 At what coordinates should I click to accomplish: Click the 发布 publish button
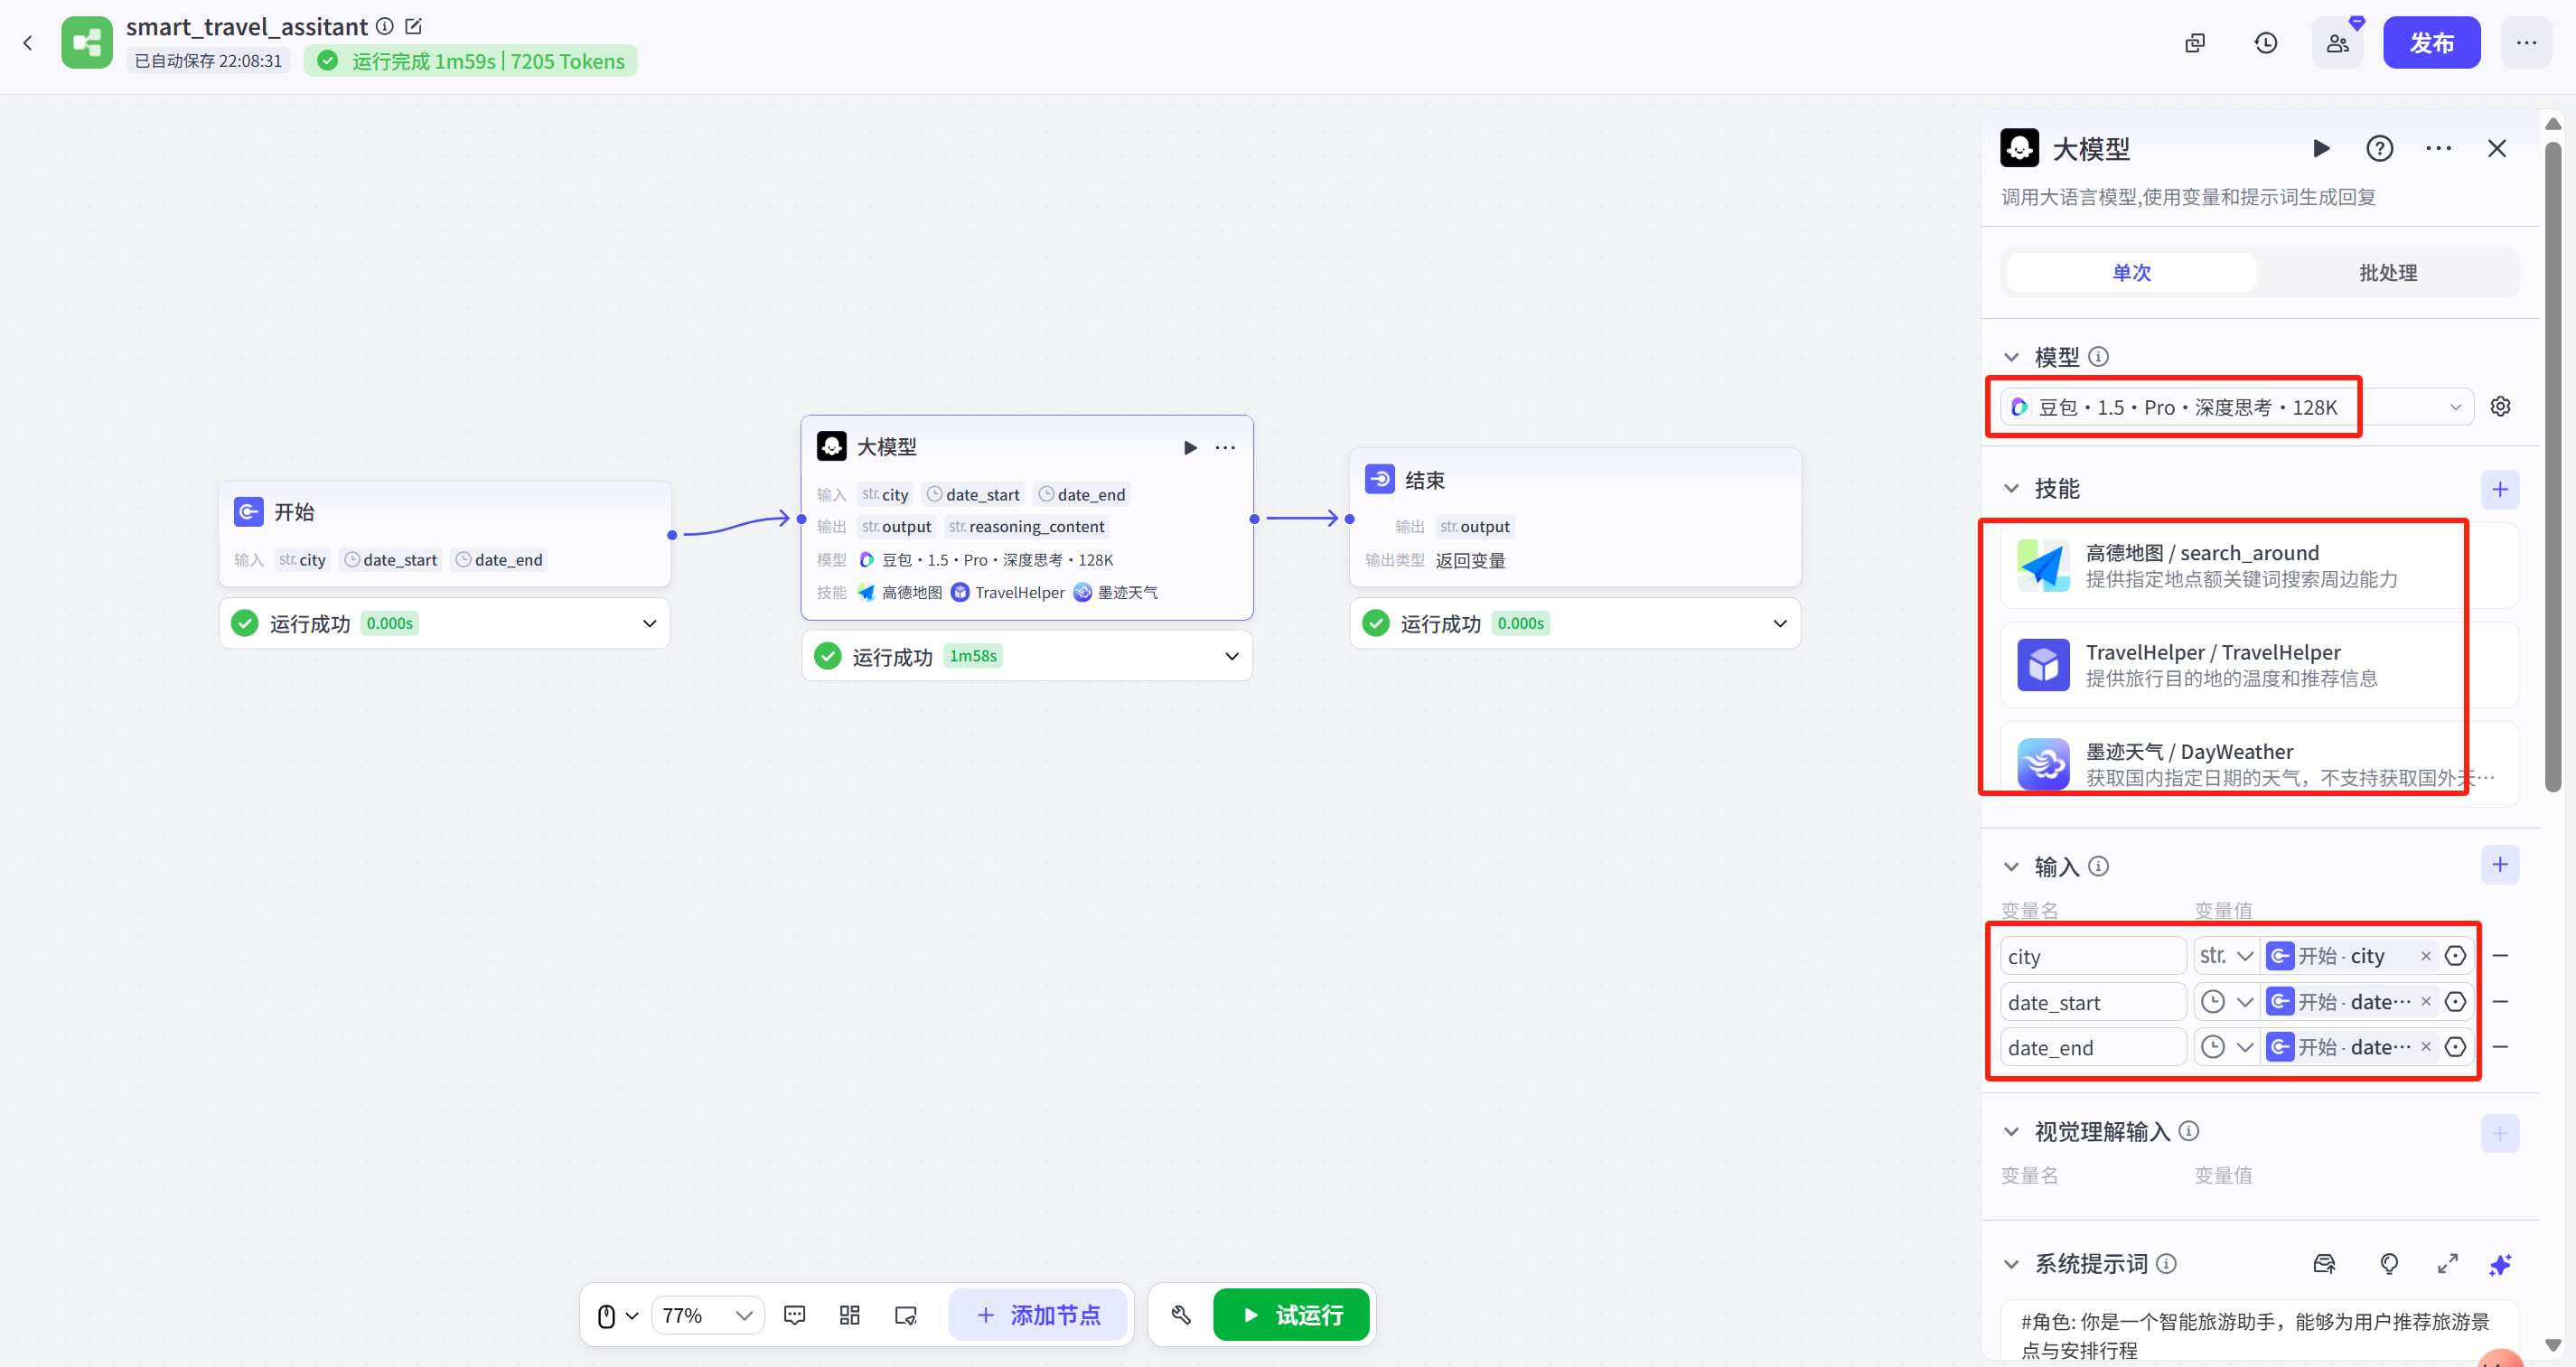[x=2431, y=43]
